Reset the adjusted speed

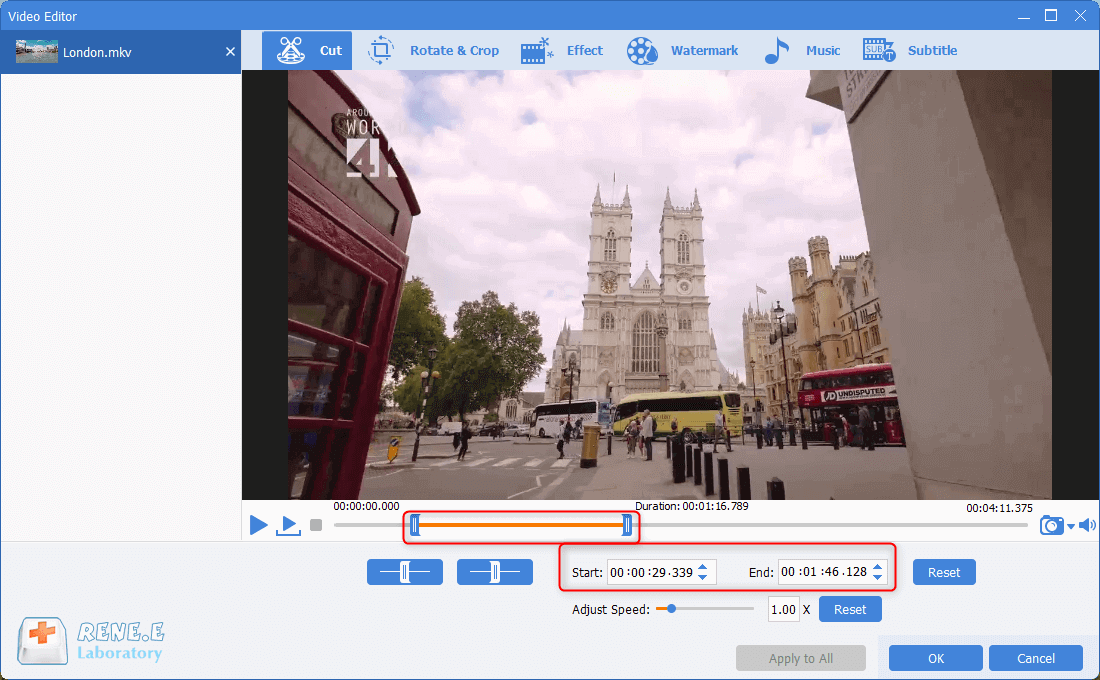(x=850, y=610)
